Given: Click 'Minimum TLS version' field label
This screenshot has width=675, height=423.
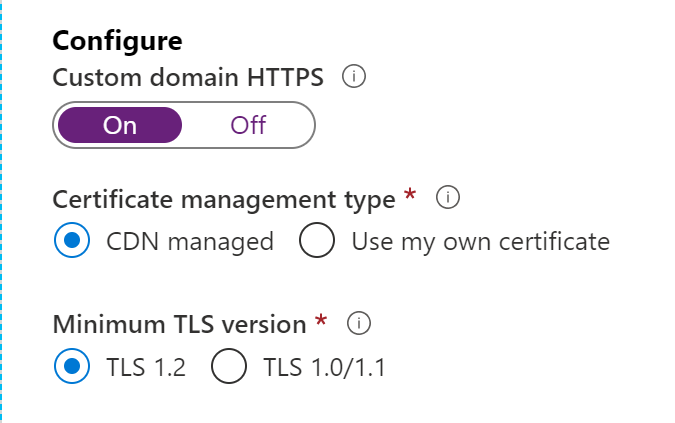Looking at the screenshot, I should [x=180, y=324].
